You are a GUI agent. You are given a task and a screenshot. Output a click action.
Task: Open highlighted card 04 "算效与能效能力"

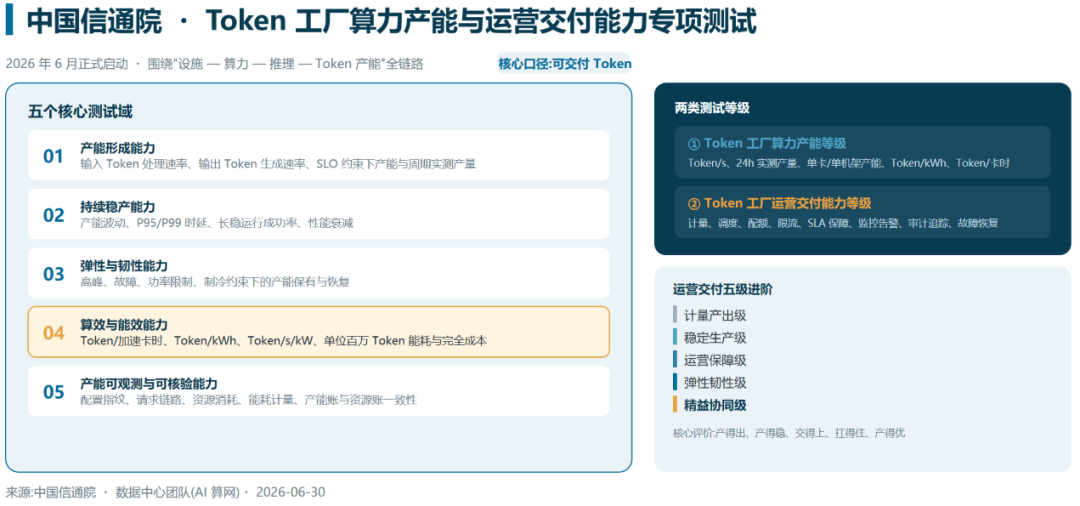click(318, 332)
